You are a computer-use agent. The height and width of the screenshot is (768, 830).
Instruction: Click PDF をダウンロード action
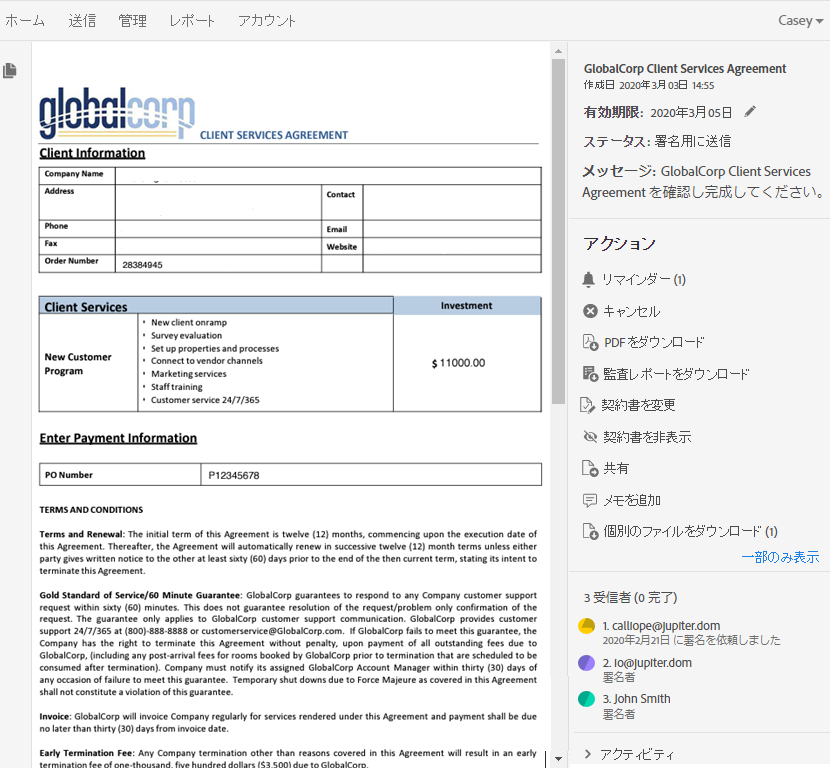pos(654,342)
